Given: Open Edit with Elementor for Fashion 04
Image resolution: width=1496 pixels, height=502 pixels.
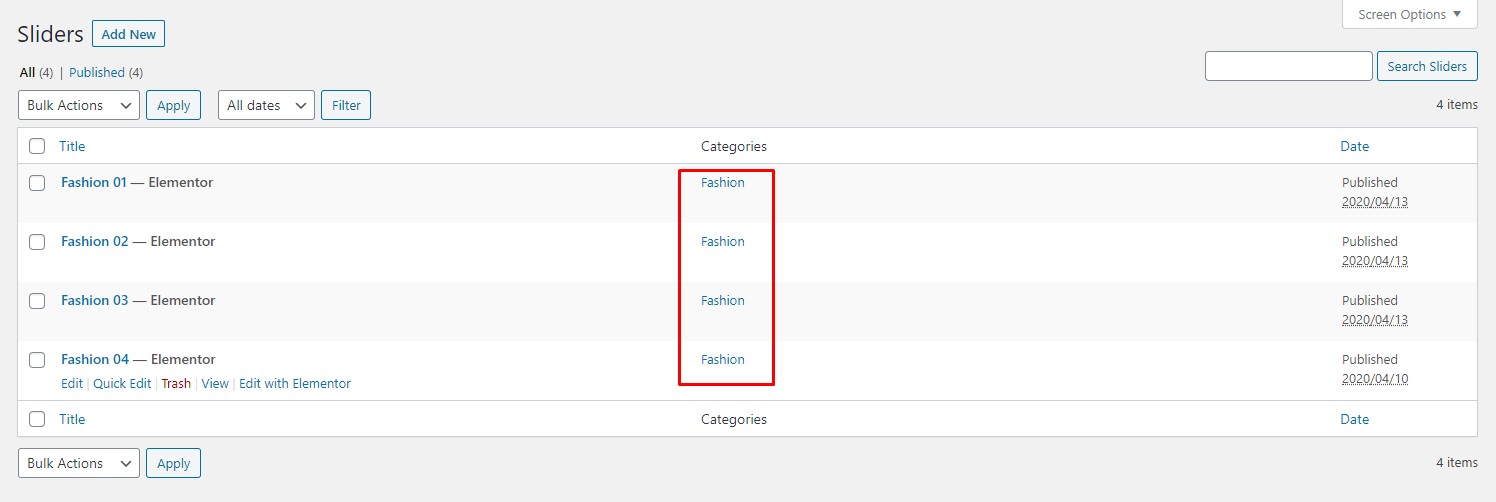Looking at the screenshot, I should [x=295, y=383].
